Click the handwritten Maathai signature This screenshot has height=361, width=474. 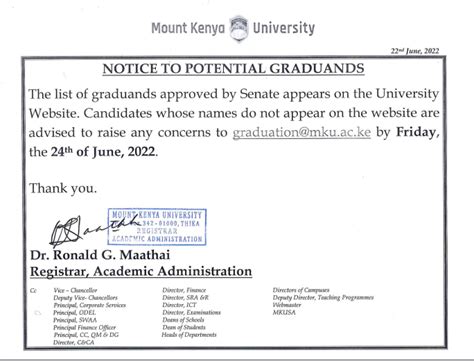tap(93, 229)
